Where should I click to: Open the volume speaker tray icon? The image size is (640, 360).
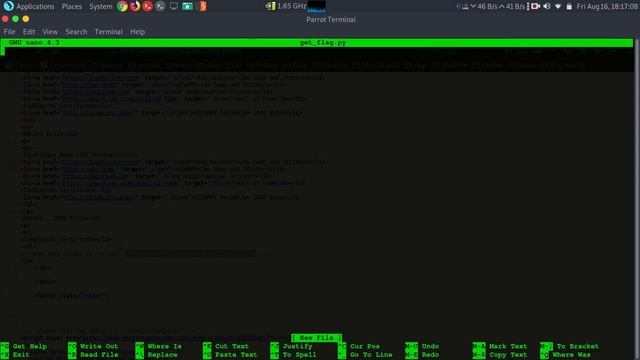pyautogui.click(x=547, y=7)
